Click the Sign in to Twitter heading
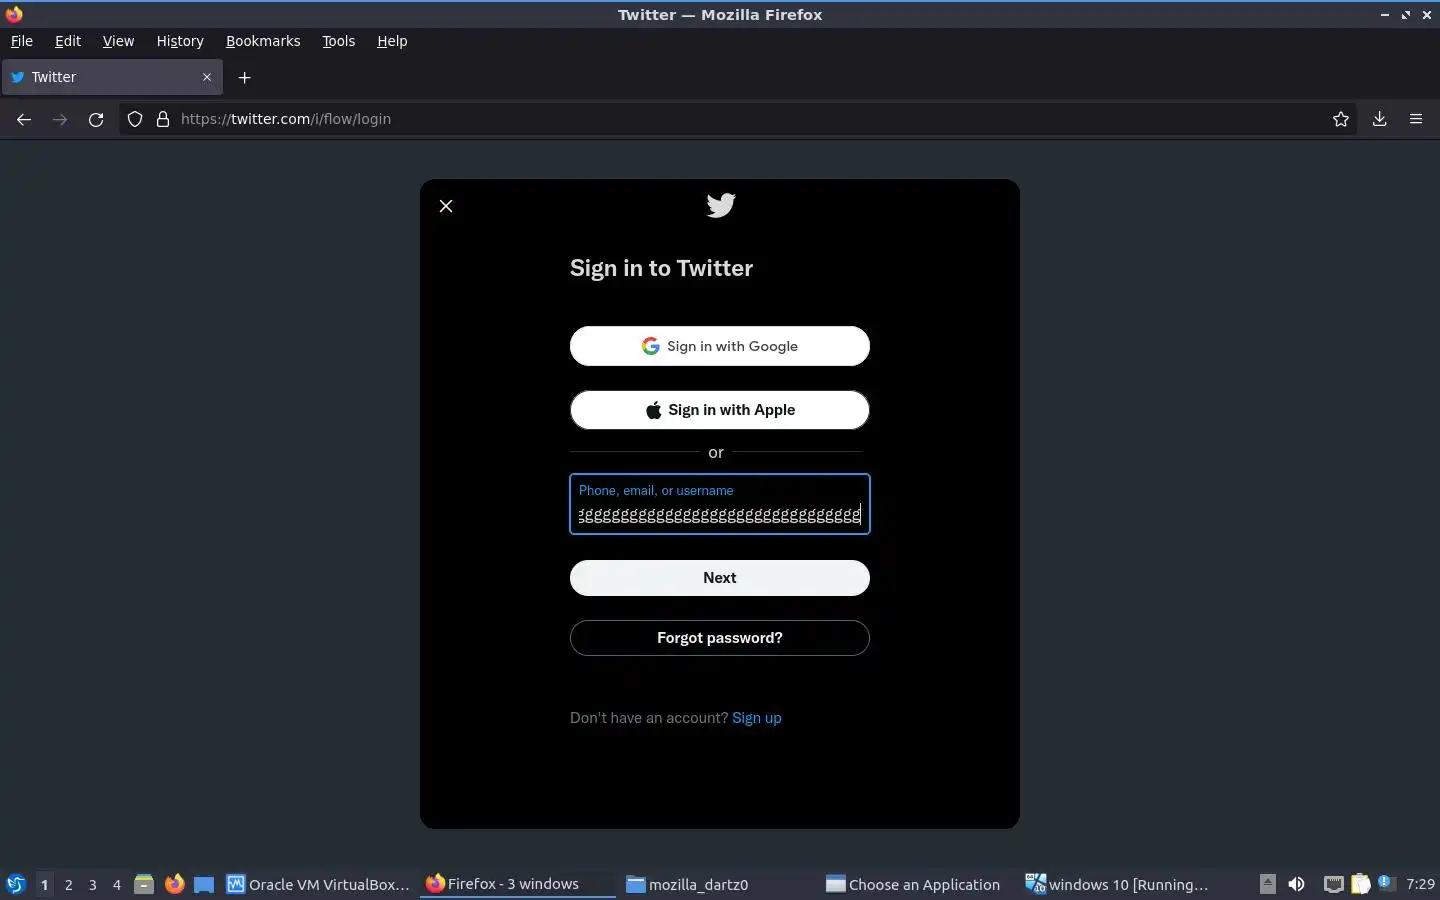 click(x=661, y=268)
